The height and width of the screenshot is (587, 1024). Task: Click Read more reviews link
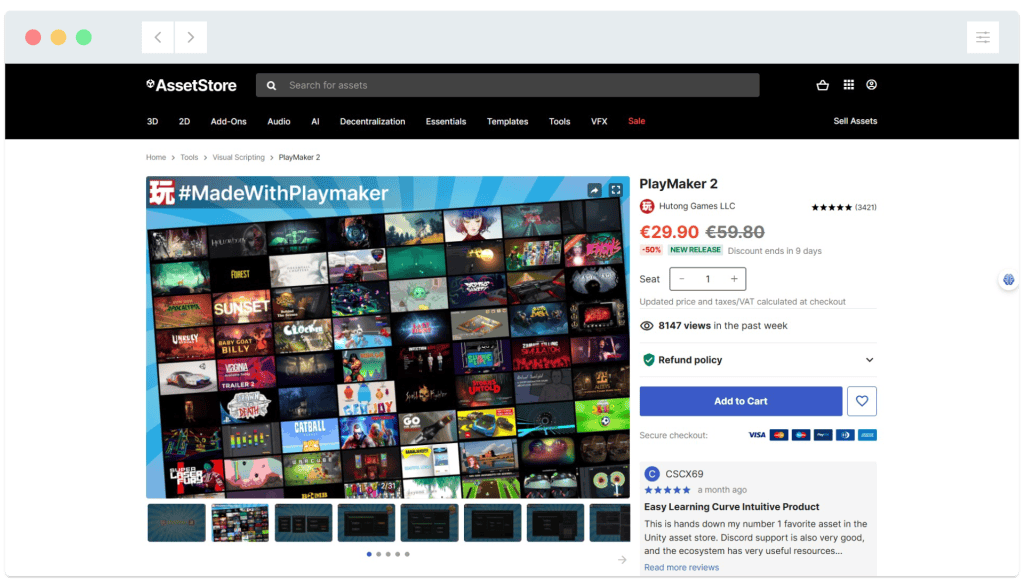681,567
